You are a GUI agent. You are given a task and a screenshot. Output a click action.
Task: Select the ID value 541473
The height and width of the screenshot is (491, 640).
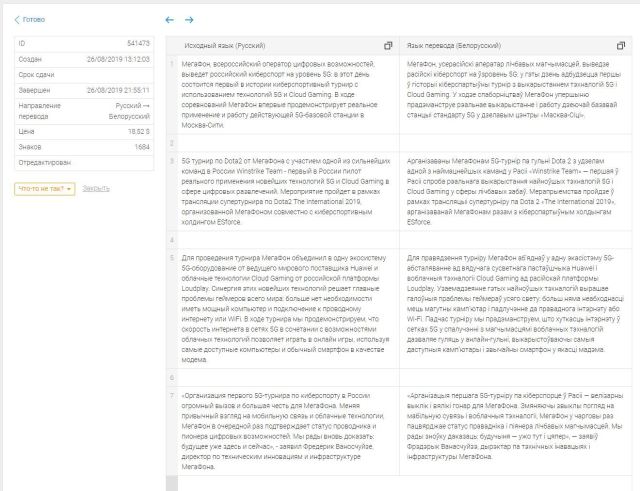pyautogui.click(x=138, y=43)
